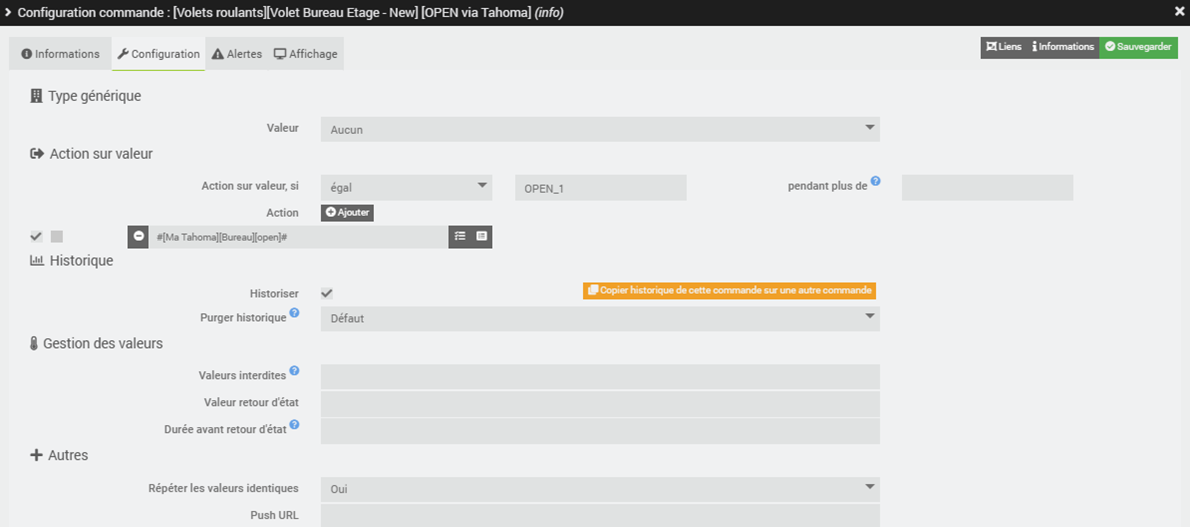Click the Liens button
The image size is (1190, 527).
click(x=1003, y=47)
